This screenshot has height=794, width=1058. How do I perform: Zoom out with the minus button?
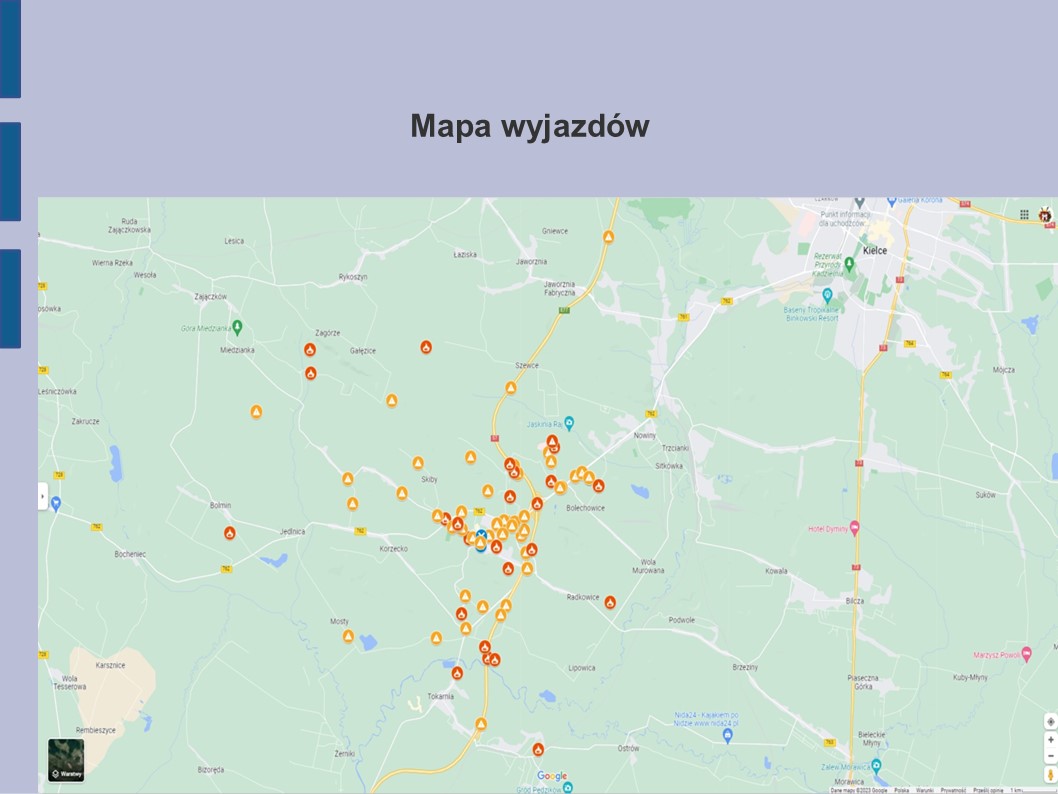click(1050, 757)
